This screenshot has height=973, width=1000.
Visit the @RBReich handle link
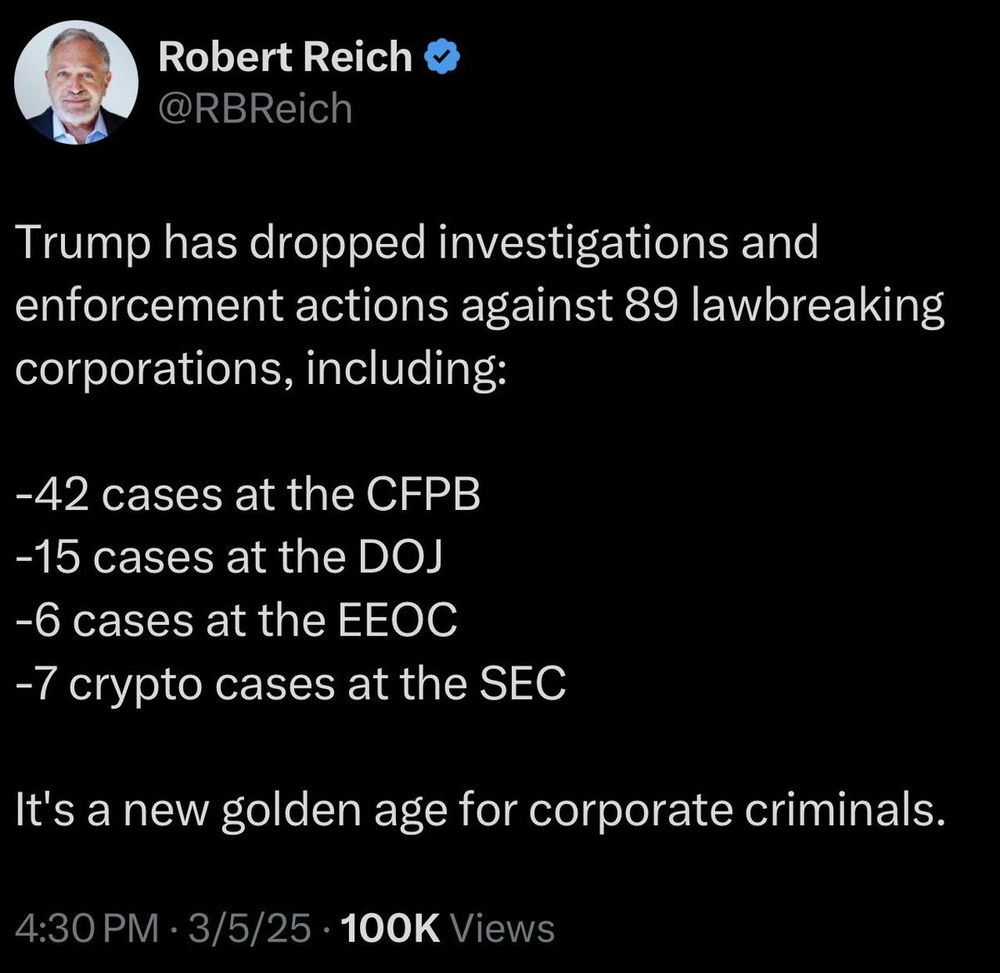pyautogui.click(x=255, y=108)
